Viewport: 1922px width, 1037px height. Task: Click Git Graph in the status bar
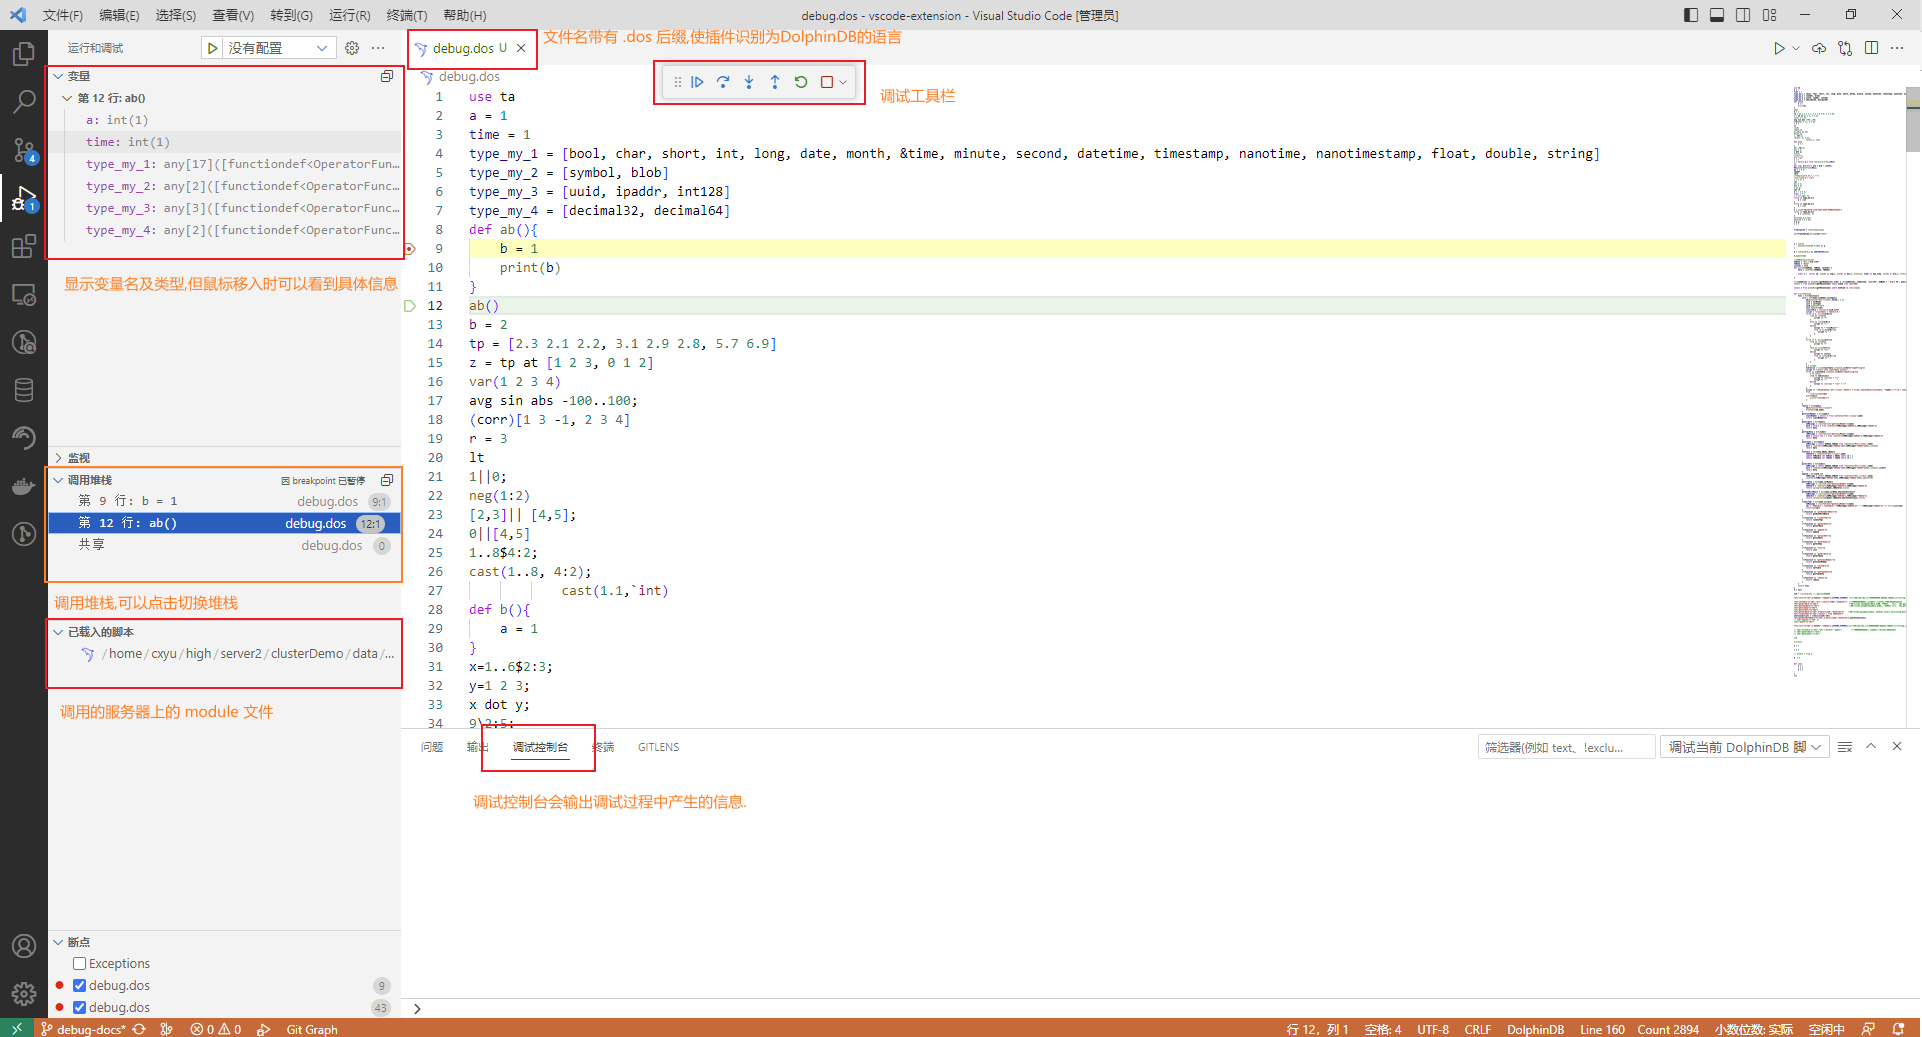tap(312, 1029)
